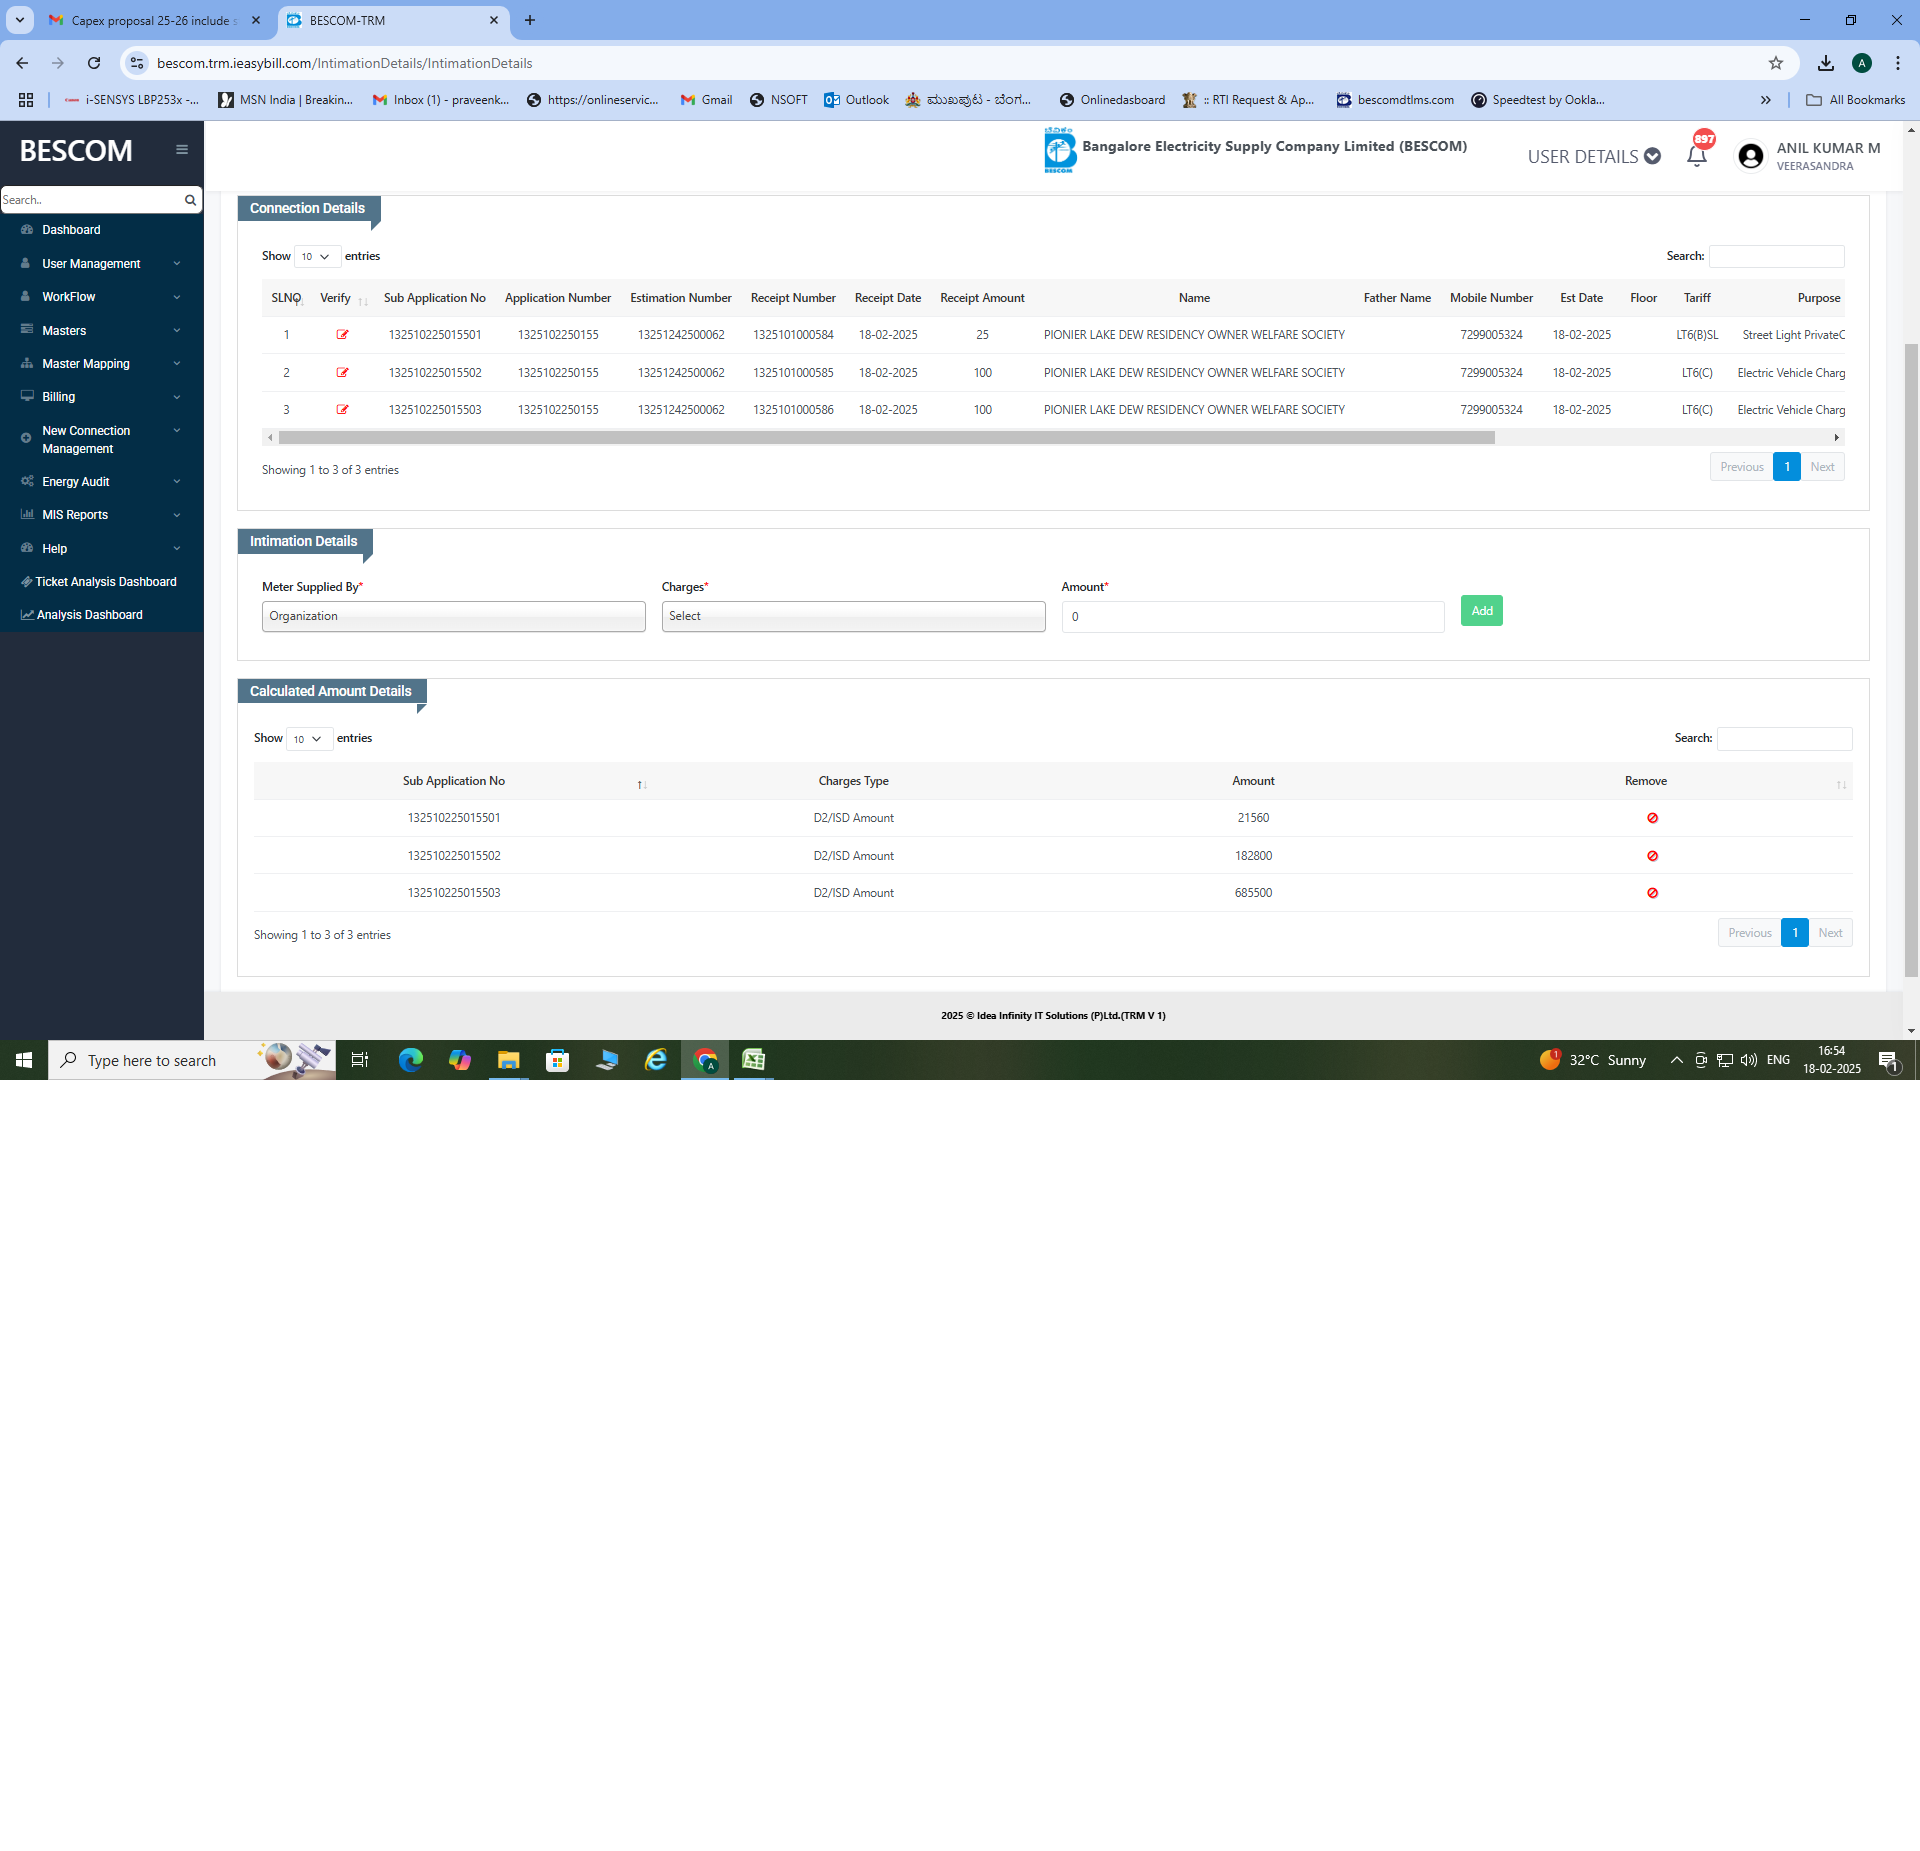Click Next in Connection Details pagination

click(1822, 467)
